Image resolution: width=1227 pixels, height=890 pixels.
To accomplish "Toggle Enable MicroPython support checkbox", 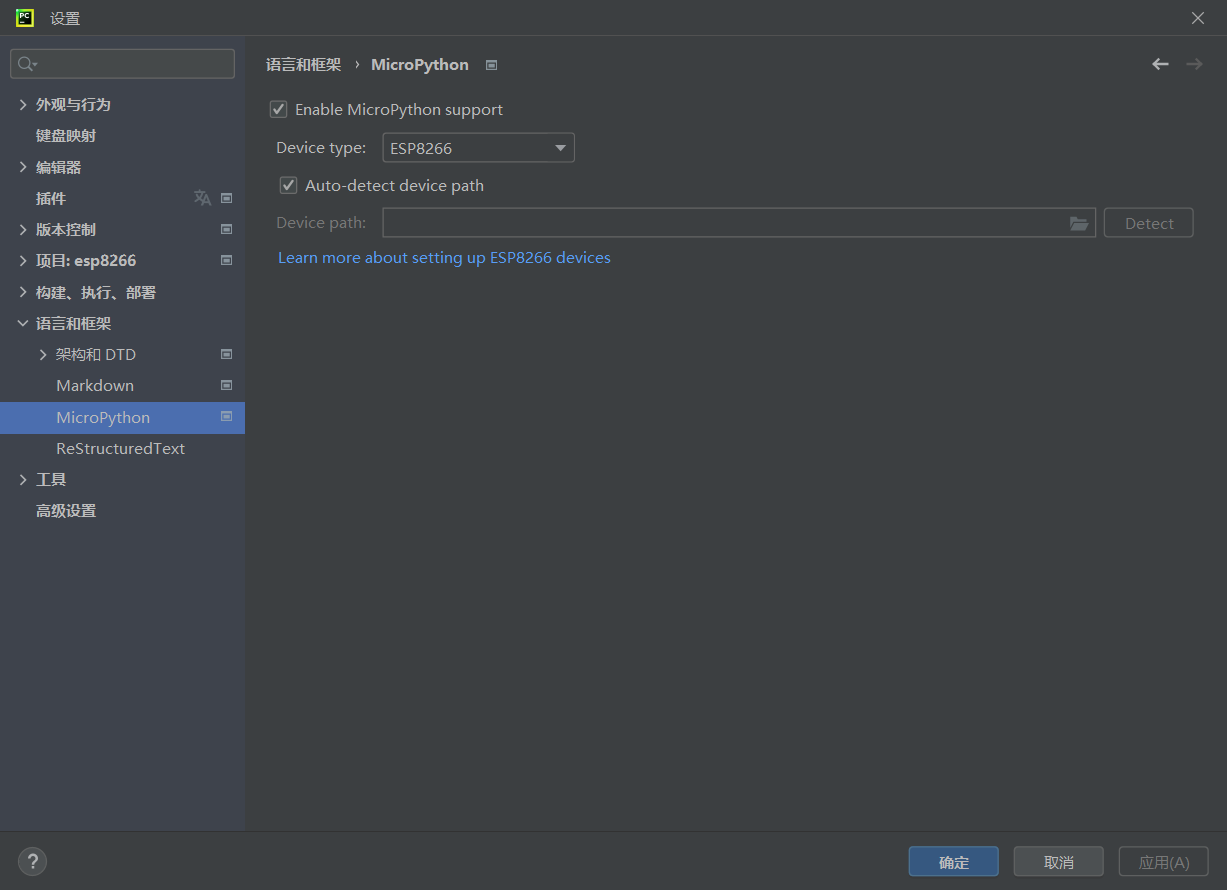I will tap(279, 109).
